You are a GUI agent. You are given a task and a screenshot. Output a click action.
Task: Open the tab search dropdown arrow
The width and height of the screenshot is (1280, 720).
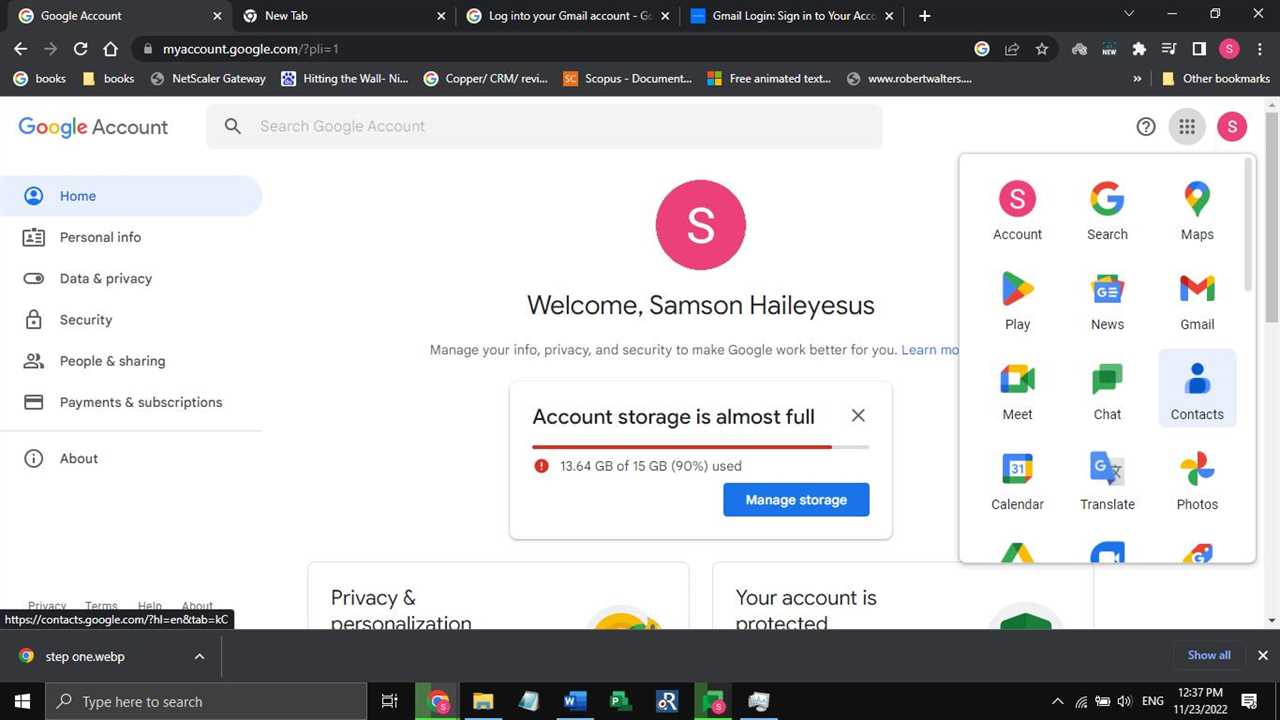click(x=1129, y=14)
